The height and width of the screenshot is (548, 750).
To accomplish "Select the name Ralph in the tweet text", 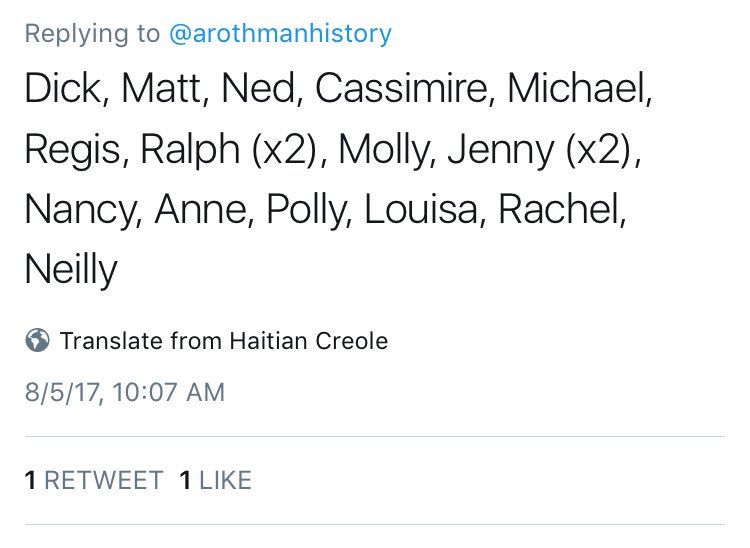I will [x=190, y=150].
